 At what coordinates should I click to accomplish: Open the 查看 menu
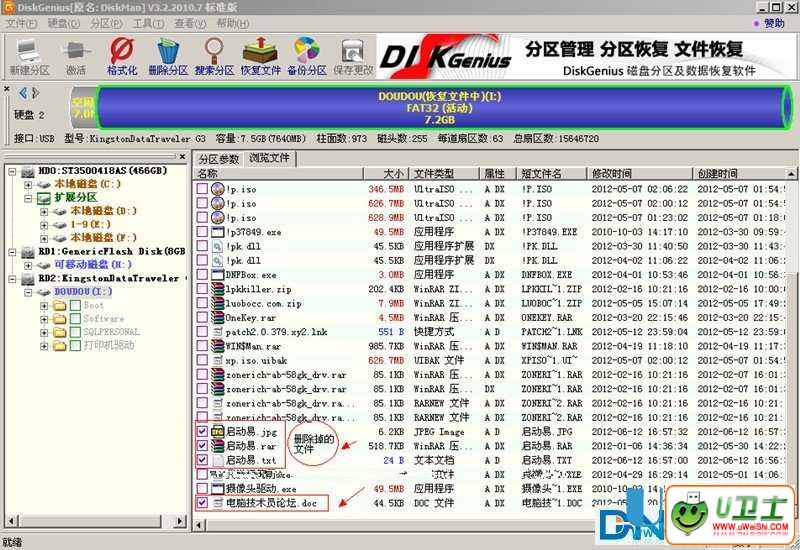(190, 23)
